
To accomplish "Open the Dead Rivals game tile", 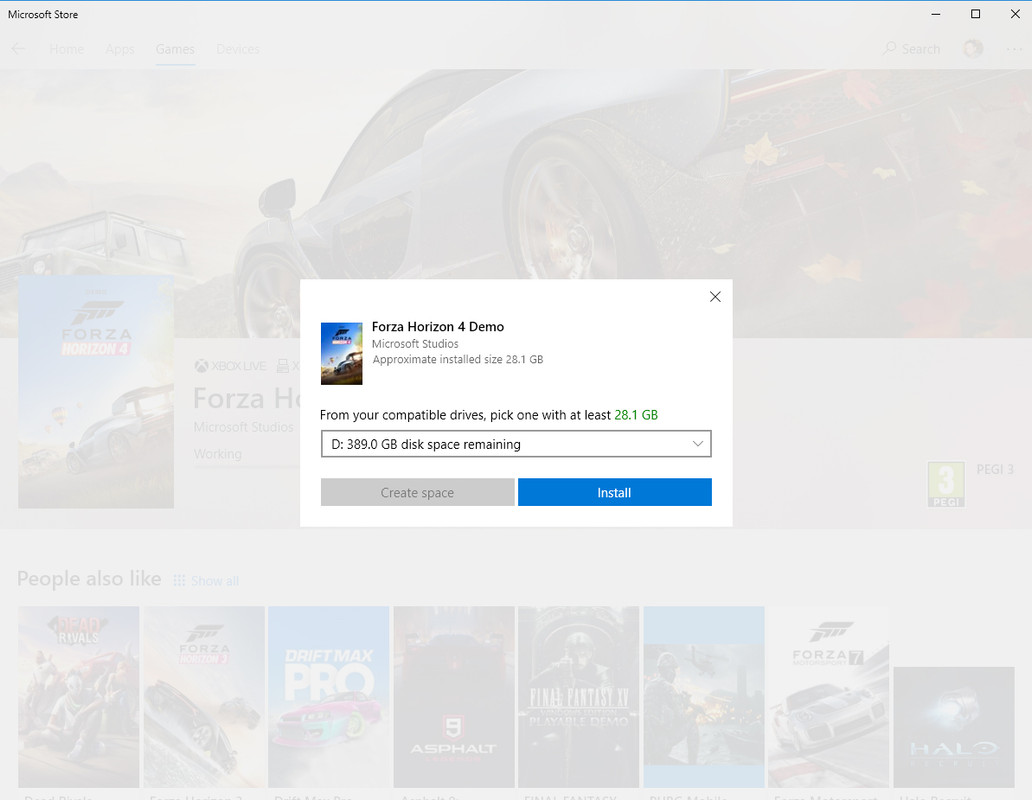I will click(x=78, y=697).
